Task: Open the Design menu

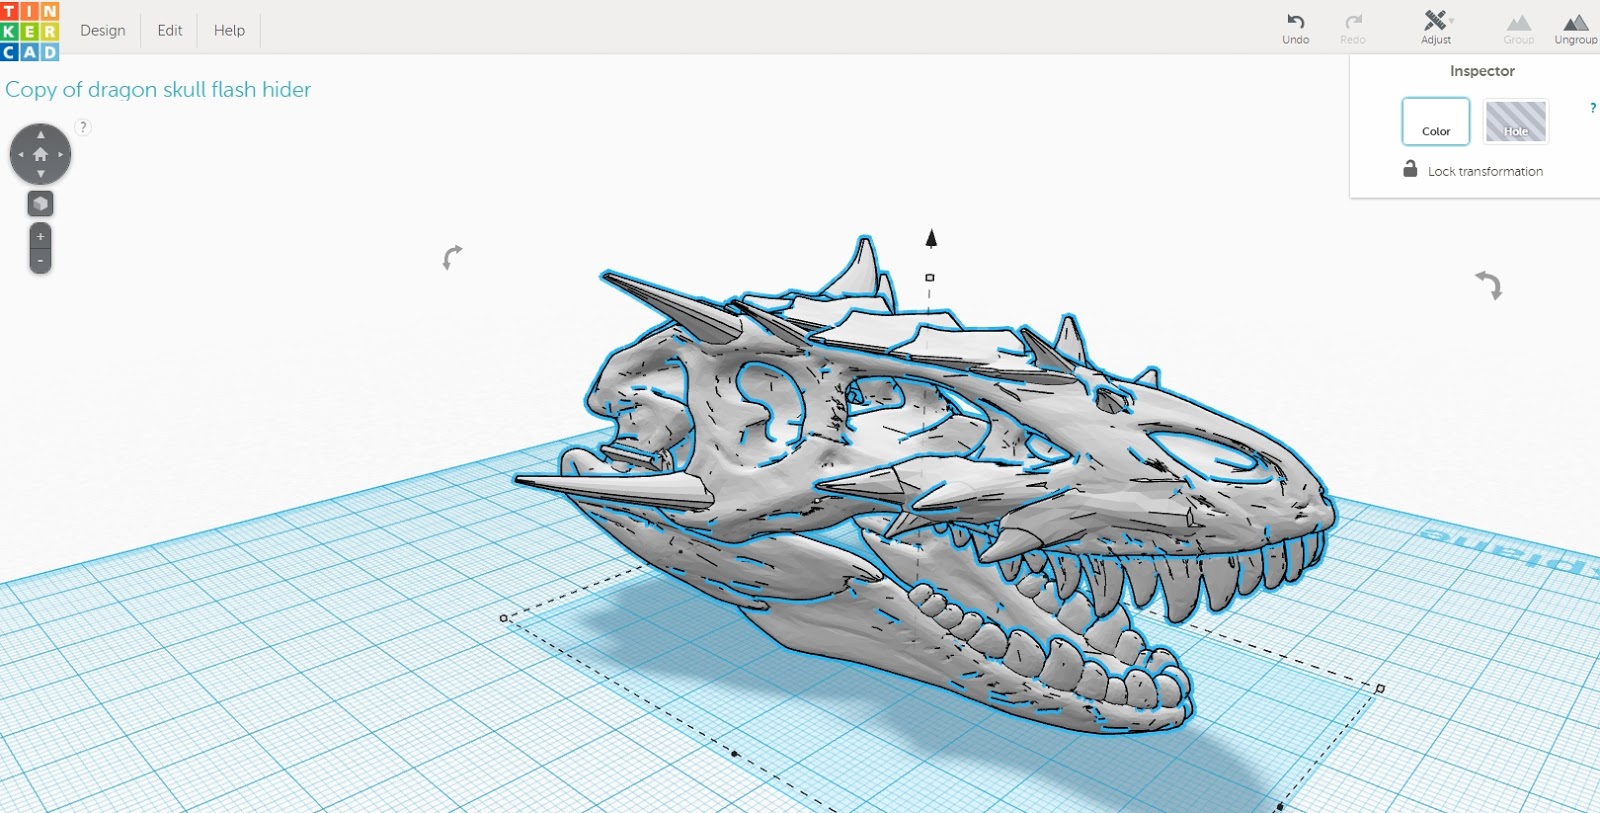Action: 103,30
